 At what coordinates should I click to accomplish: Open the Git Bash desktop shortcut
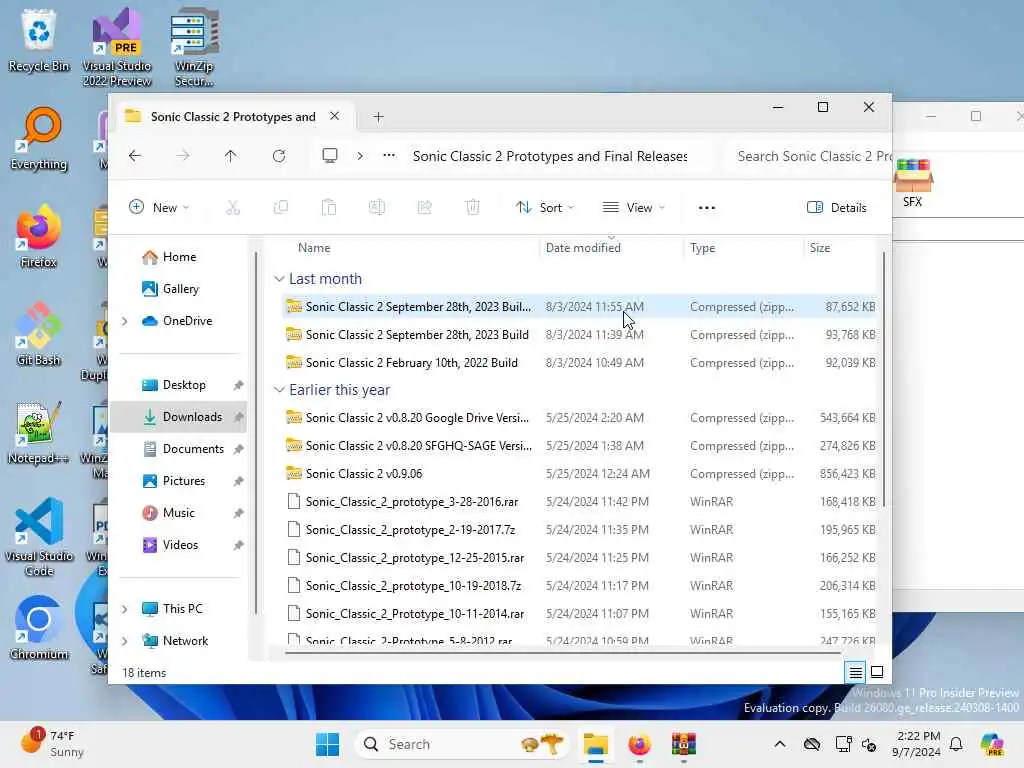(x=39, y=334)
